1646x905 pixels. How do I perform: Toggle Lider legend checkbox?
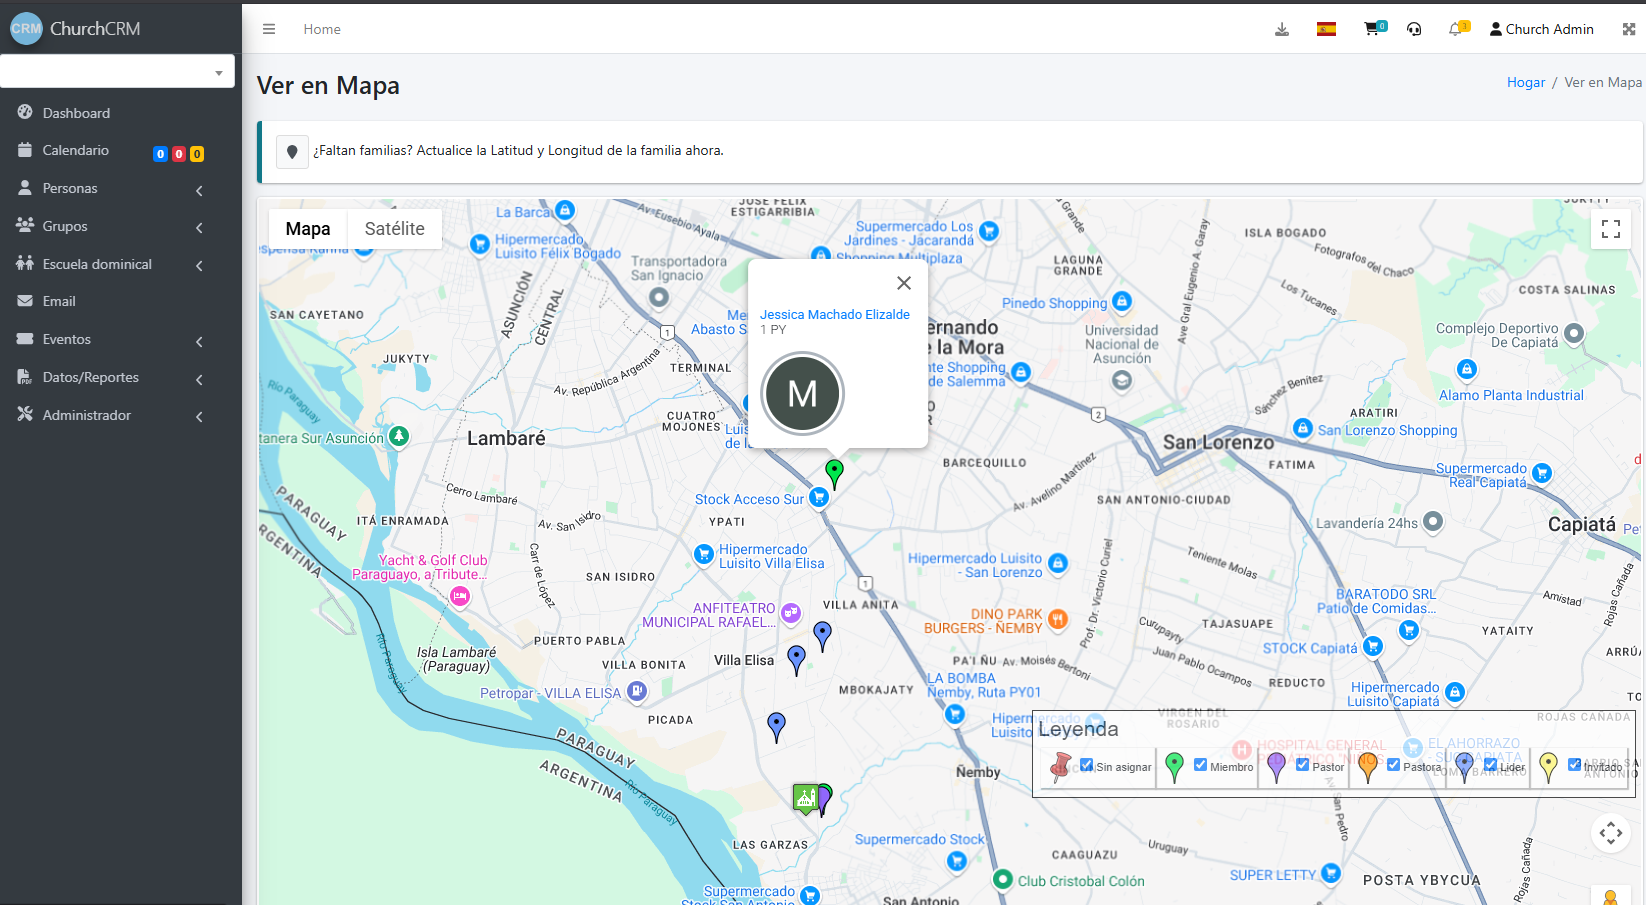coord(1490,765)
